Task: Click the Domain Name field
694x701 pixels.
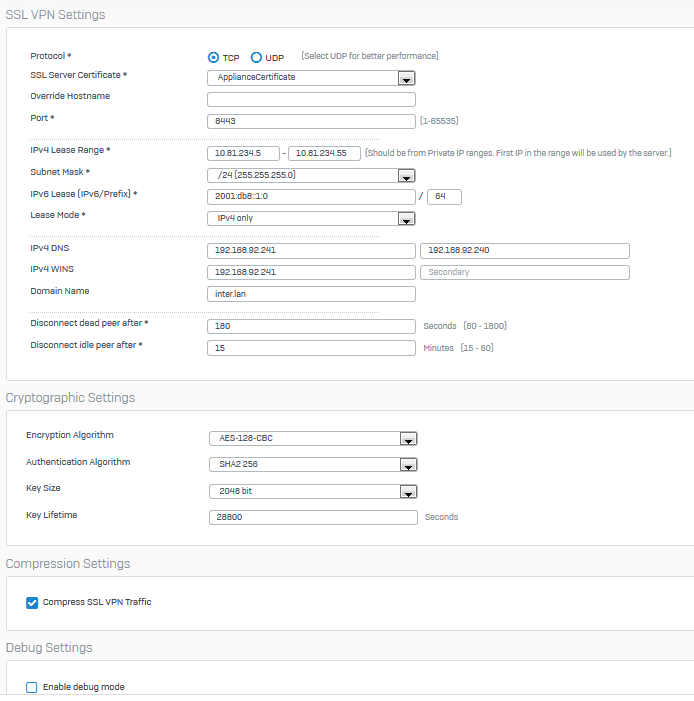Action: coord(311,294)
